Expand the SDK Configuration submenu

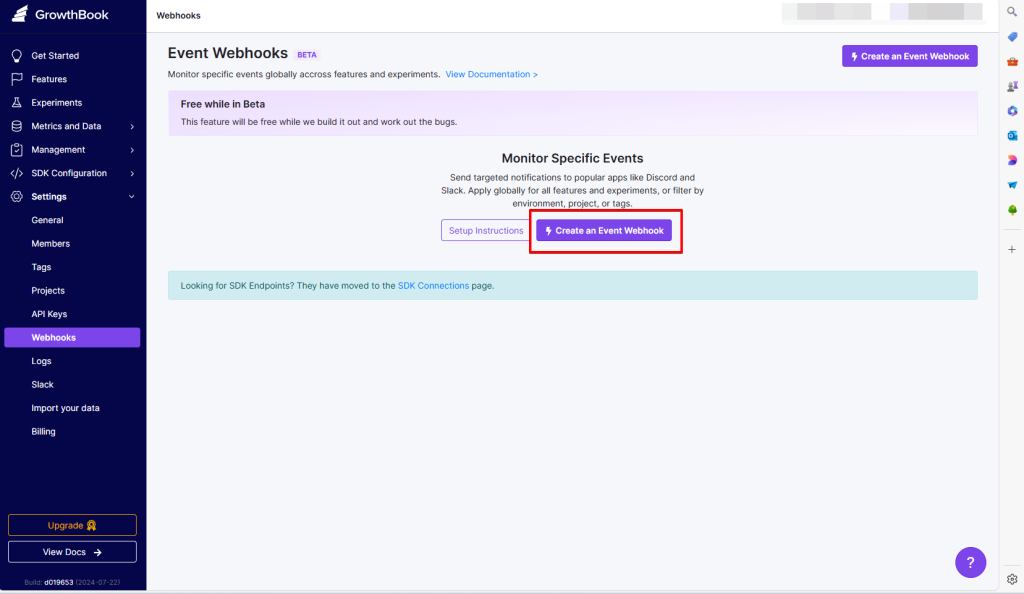pyautogui.click(x=132, y=173)
